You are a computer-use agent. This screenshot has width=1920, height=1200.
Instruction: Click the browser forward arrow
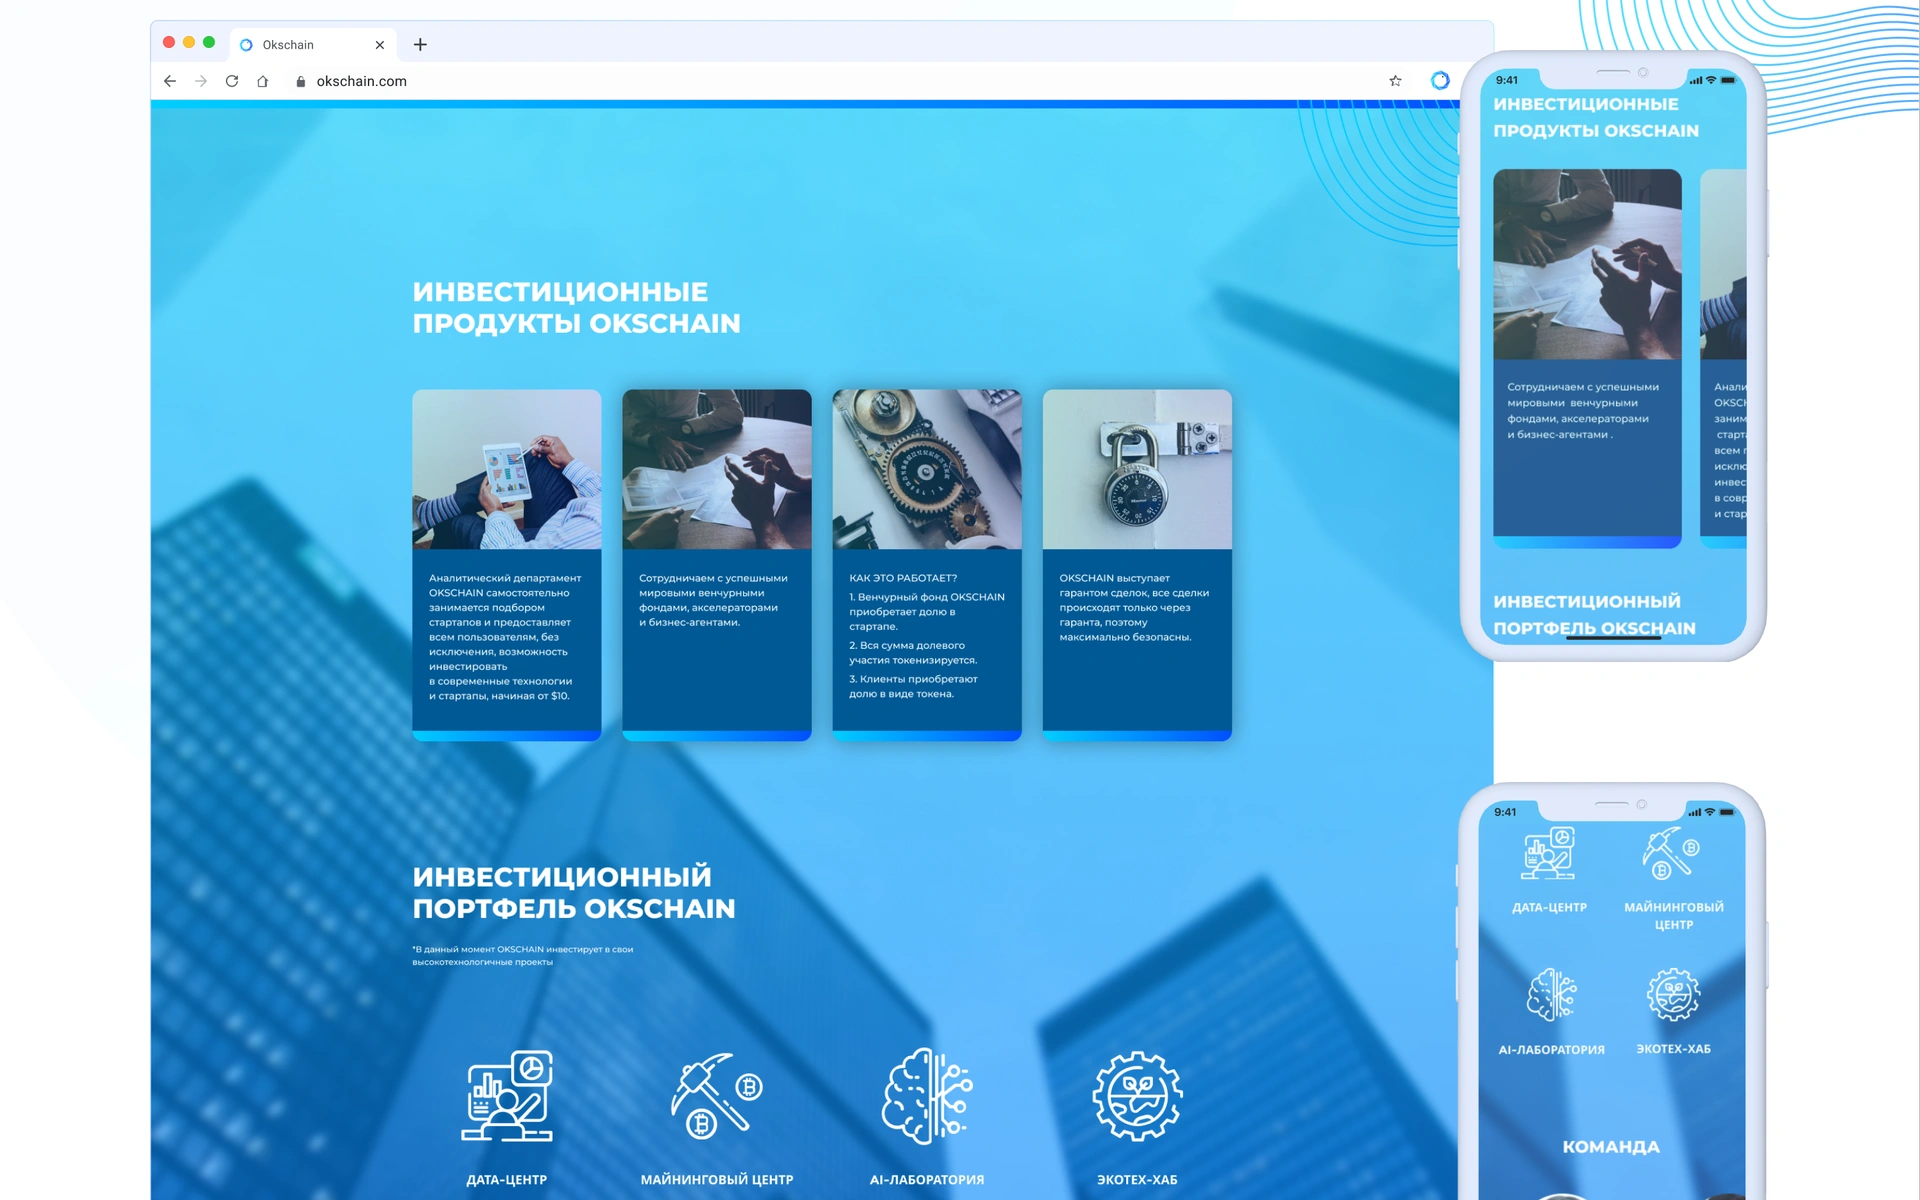tap(201, 81)
